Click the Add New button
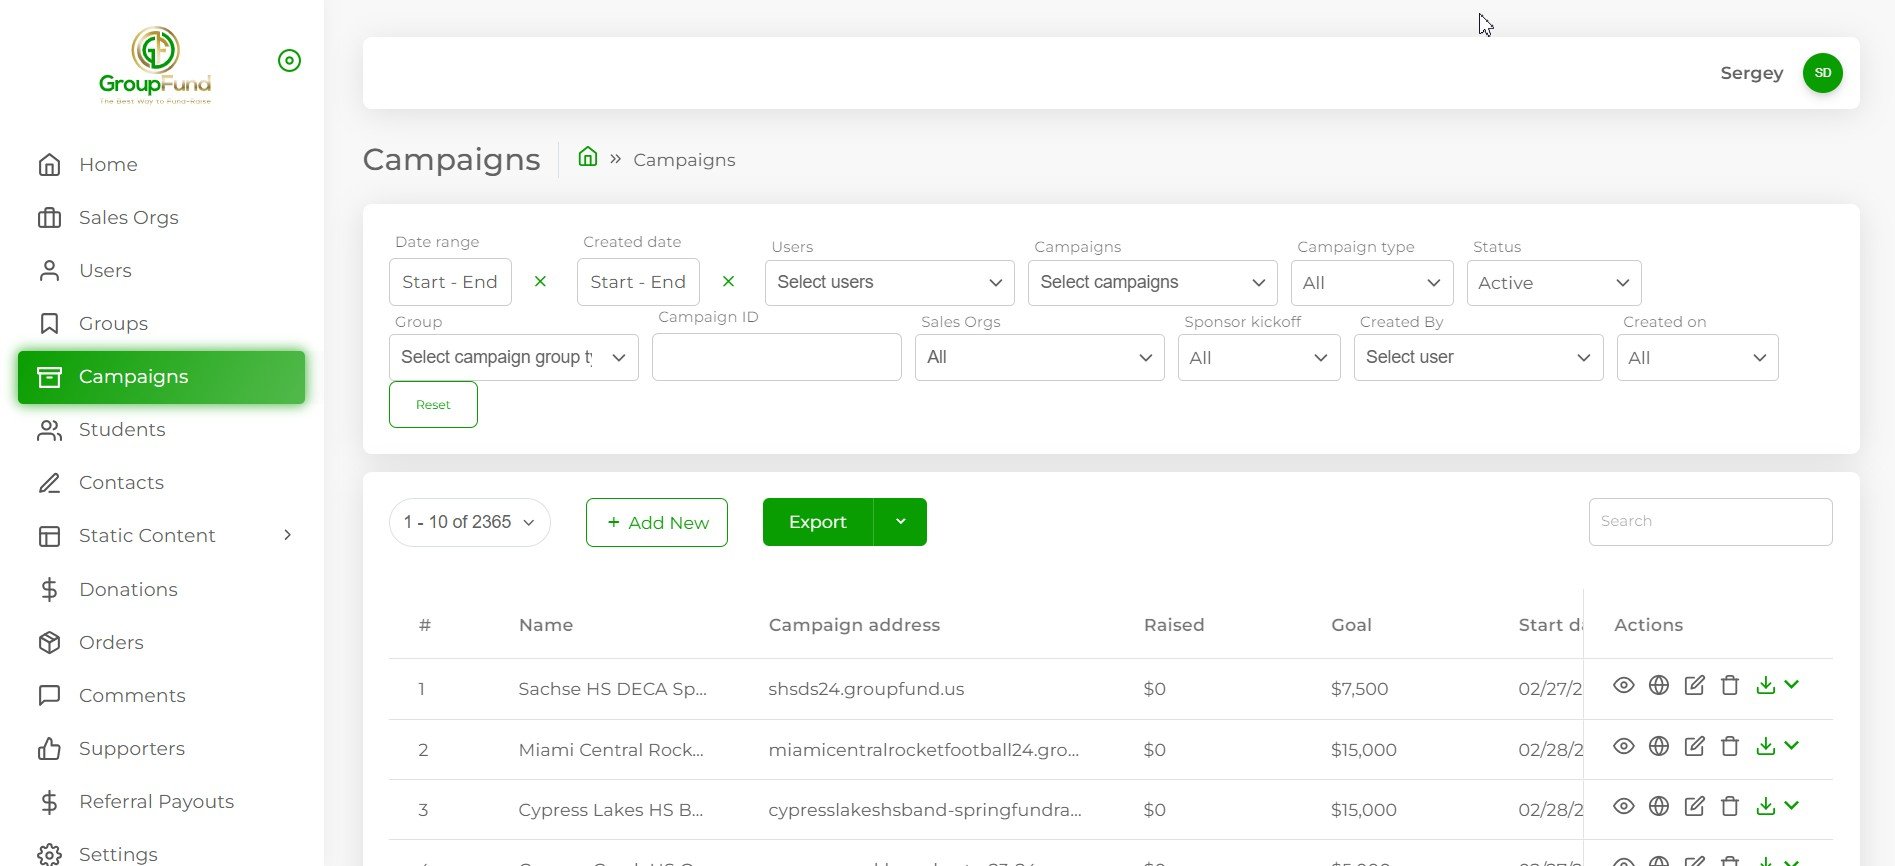 point(656,522)
